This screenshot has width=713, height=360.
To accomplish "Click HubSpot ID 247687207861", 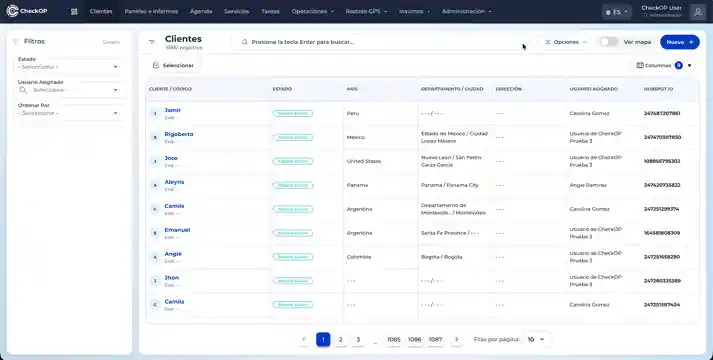I will [x=662, y=114].
